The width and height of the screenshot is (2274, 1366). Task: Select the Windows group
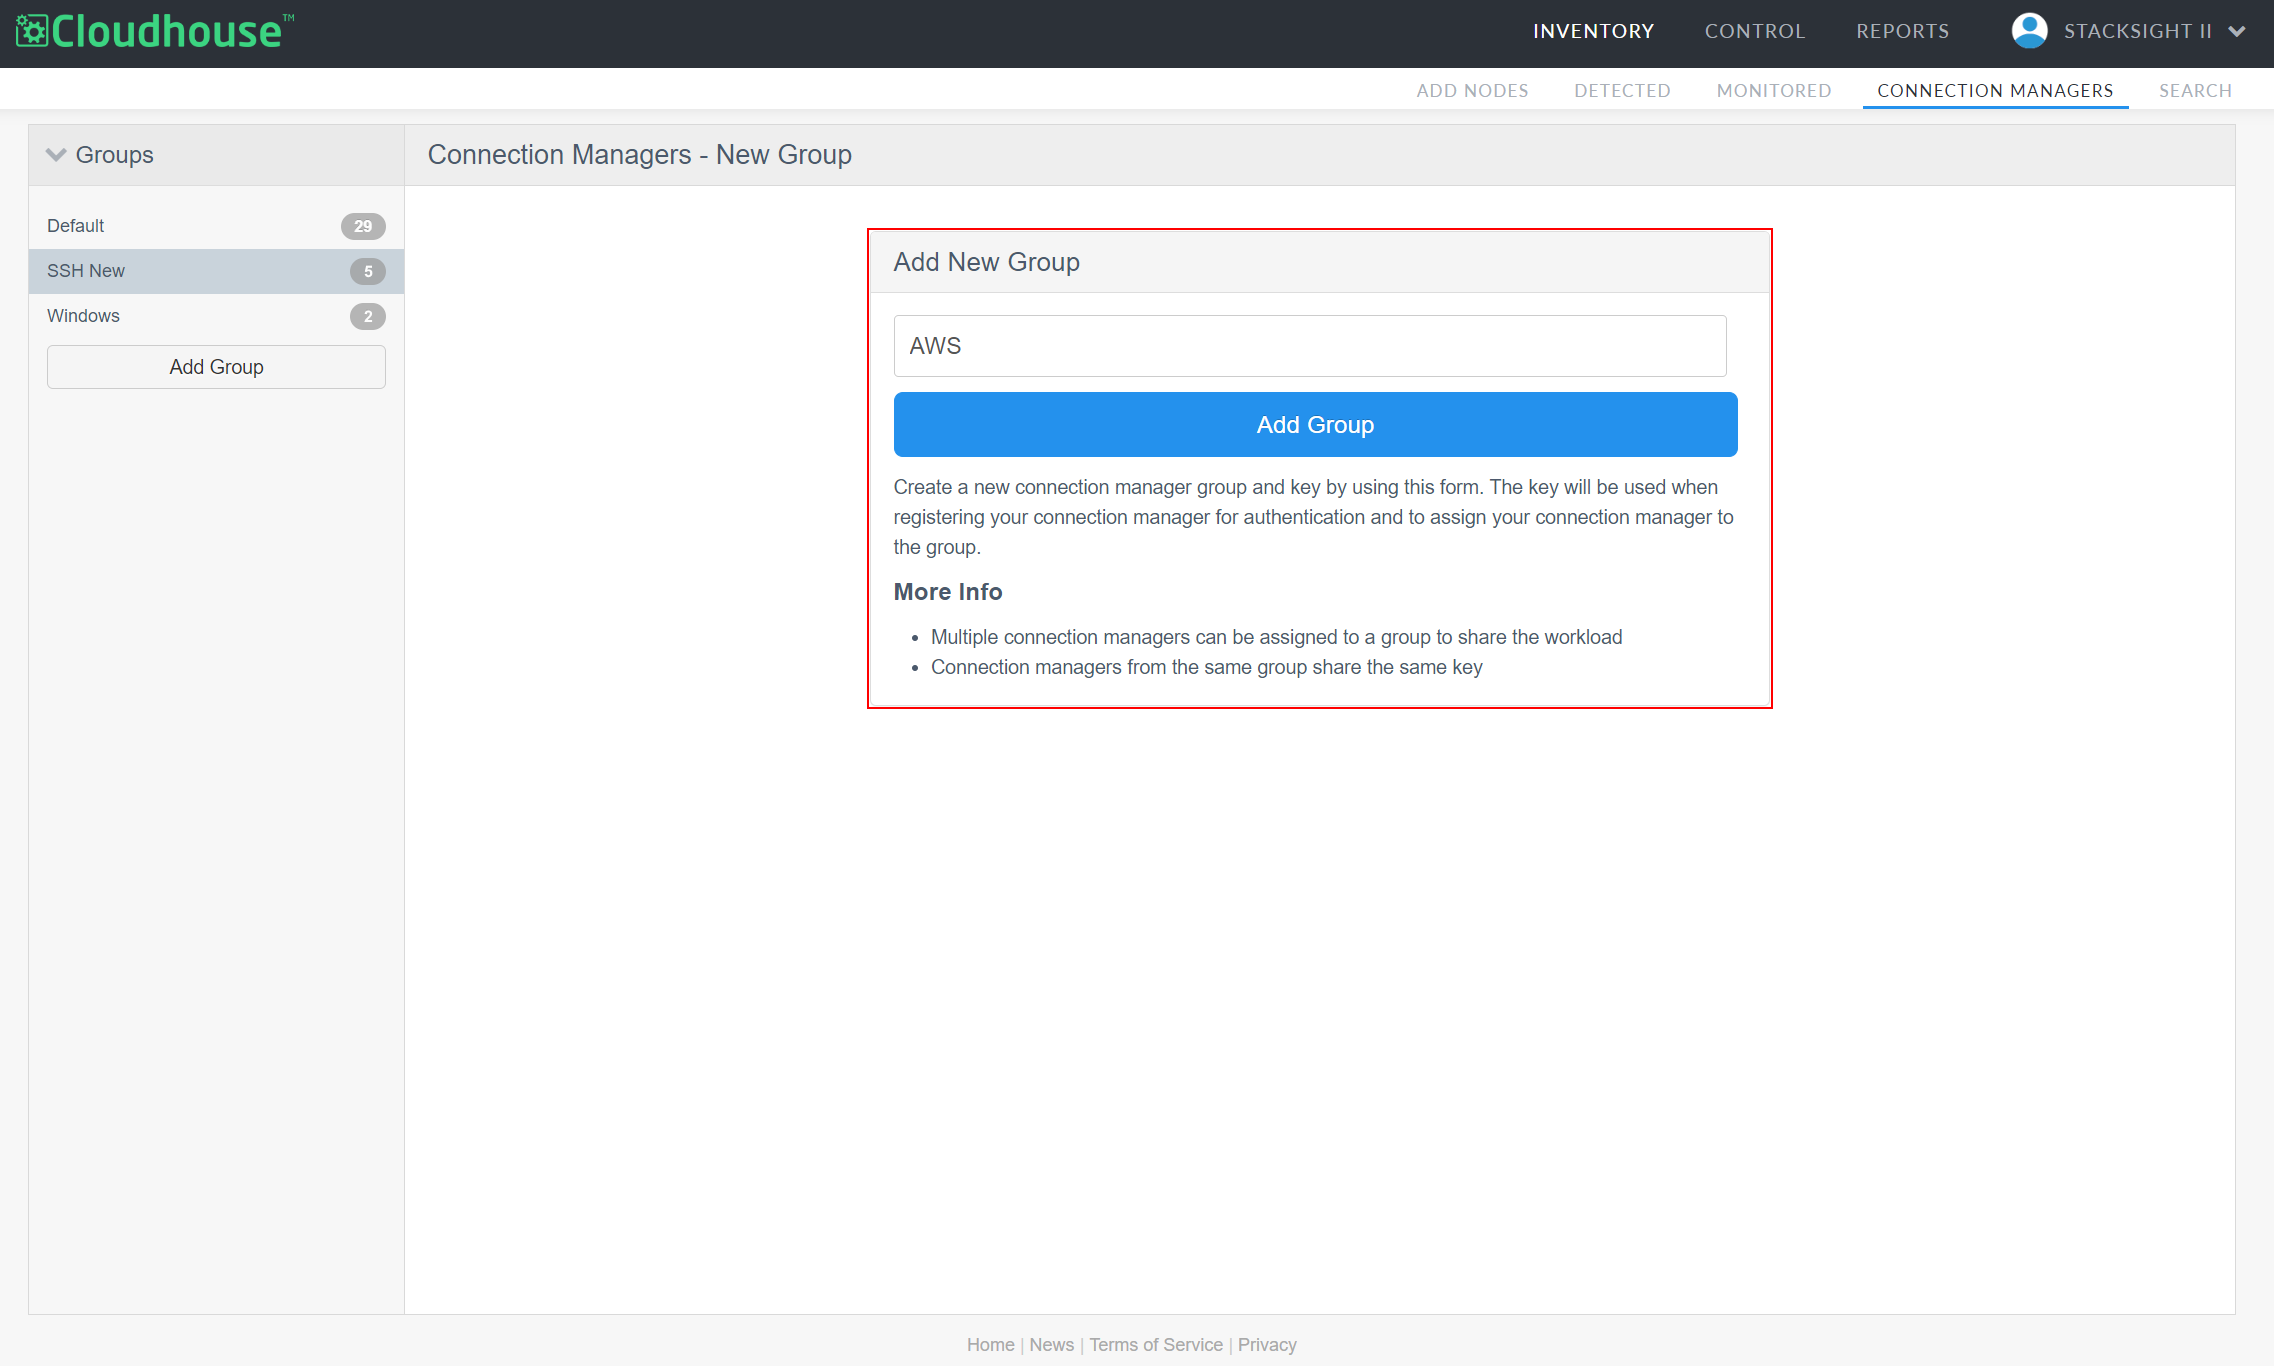216,316
